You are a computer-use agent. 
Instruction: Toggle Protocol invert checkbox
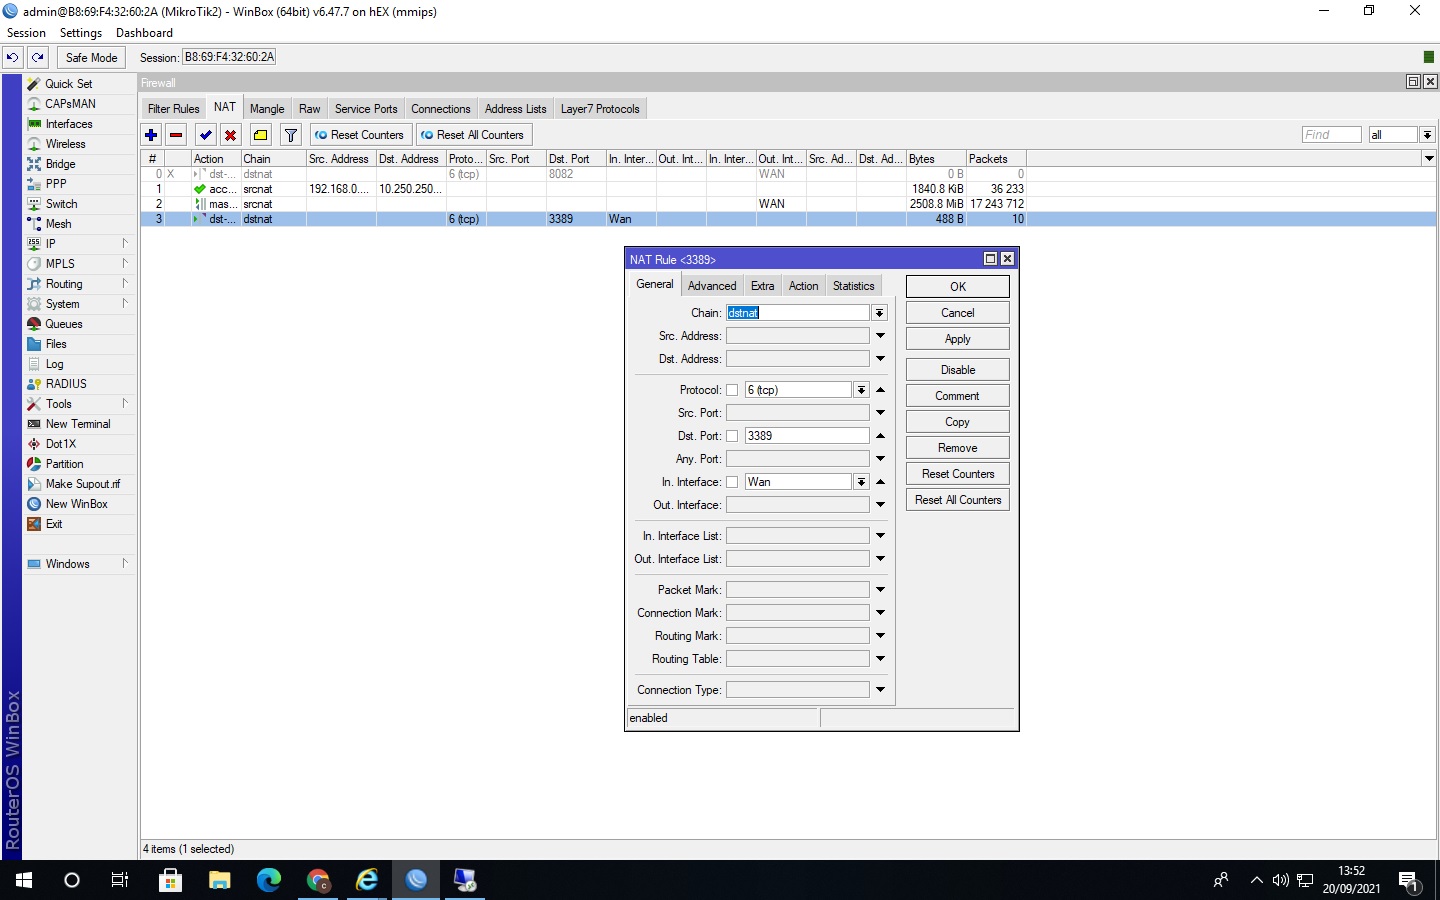click(732, 390)
